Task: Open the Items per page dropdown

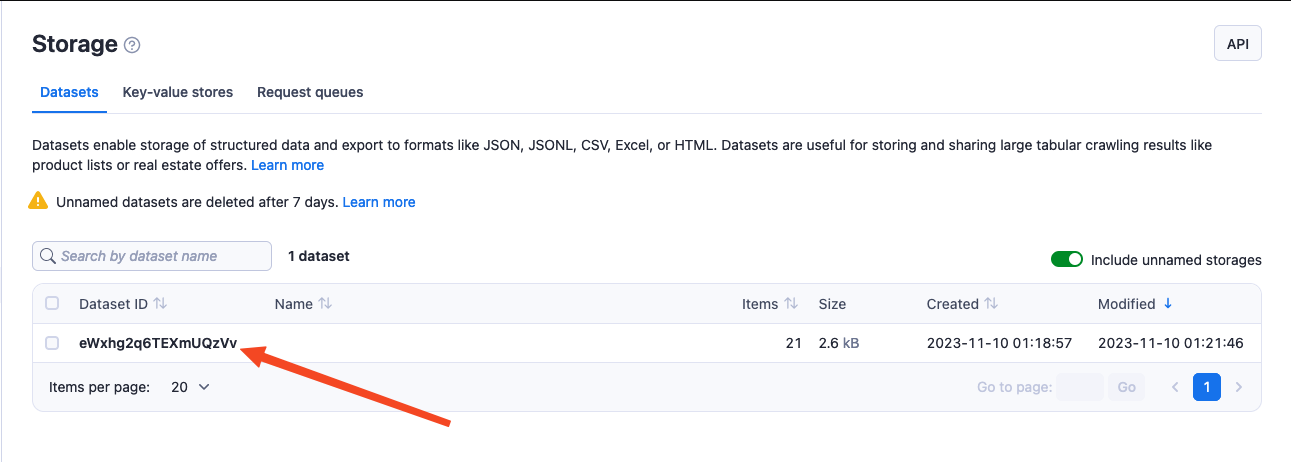Action: coord(190,387)
